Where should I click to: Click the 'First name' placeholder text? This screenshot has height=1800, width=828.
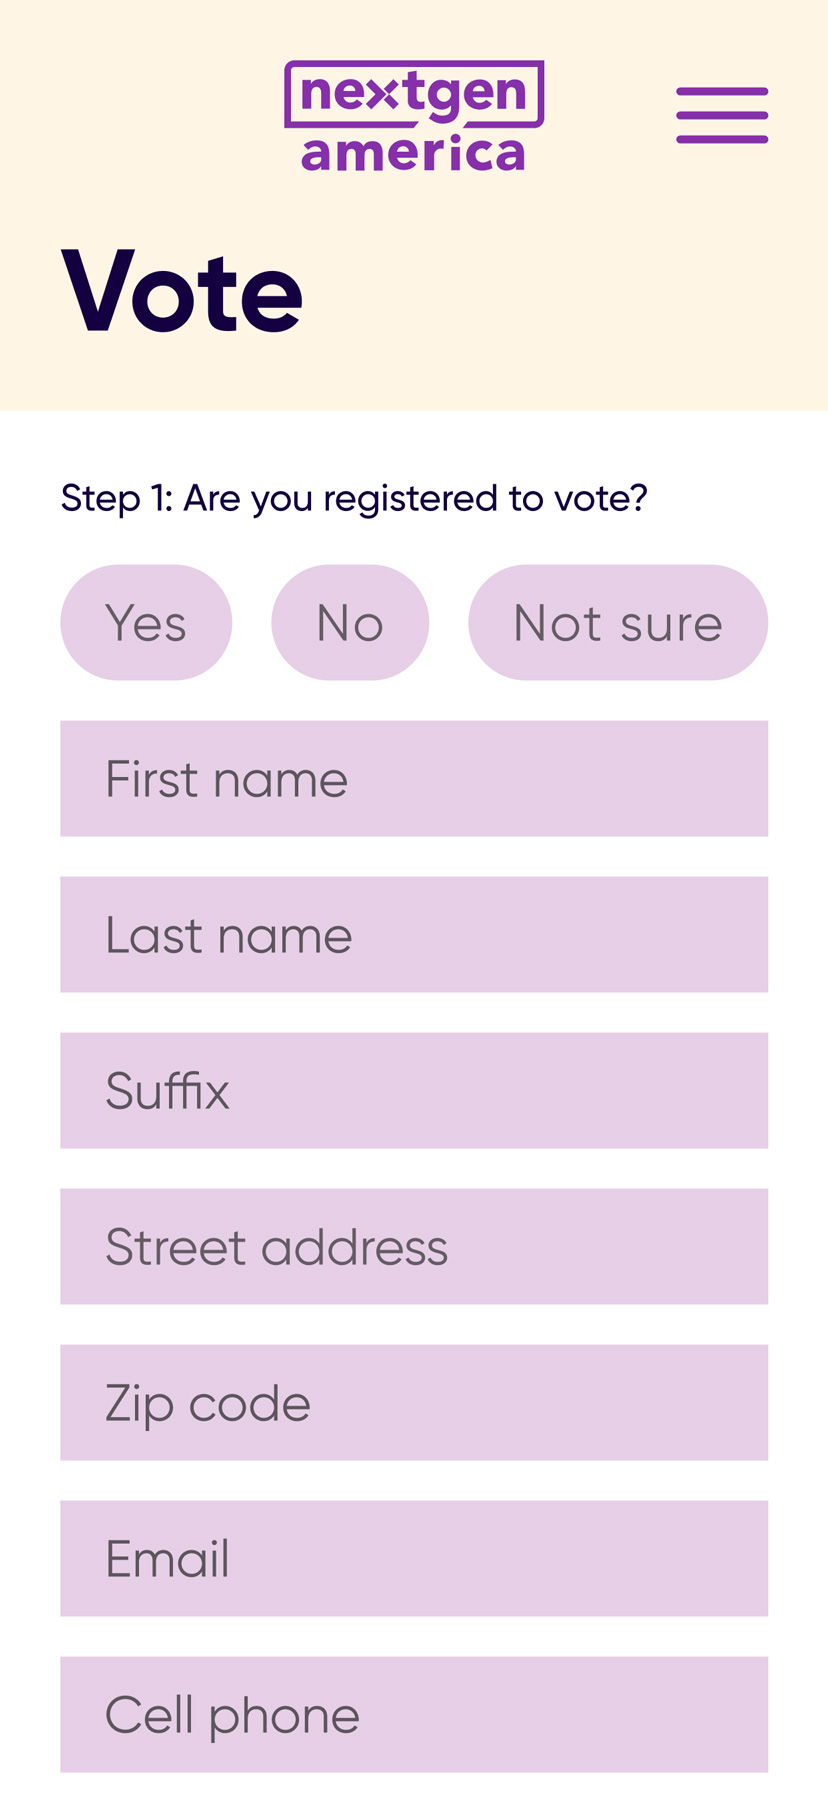pyautogui.click(x=227, y=779)
